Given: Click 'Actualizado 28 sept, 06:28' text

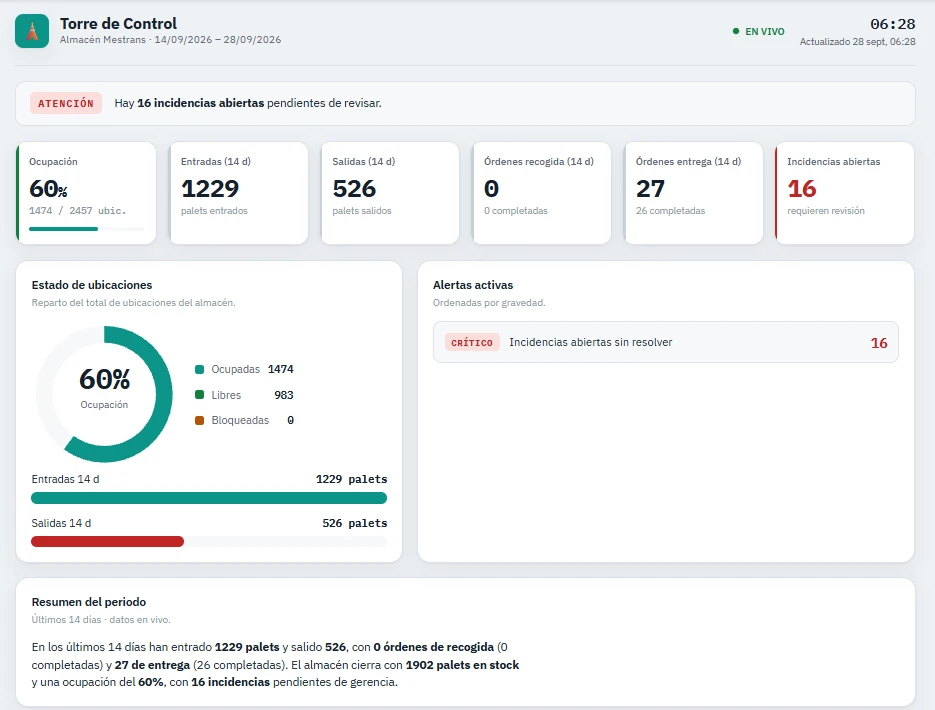Looking at the screenshot, I should click(x=857, y=42).
